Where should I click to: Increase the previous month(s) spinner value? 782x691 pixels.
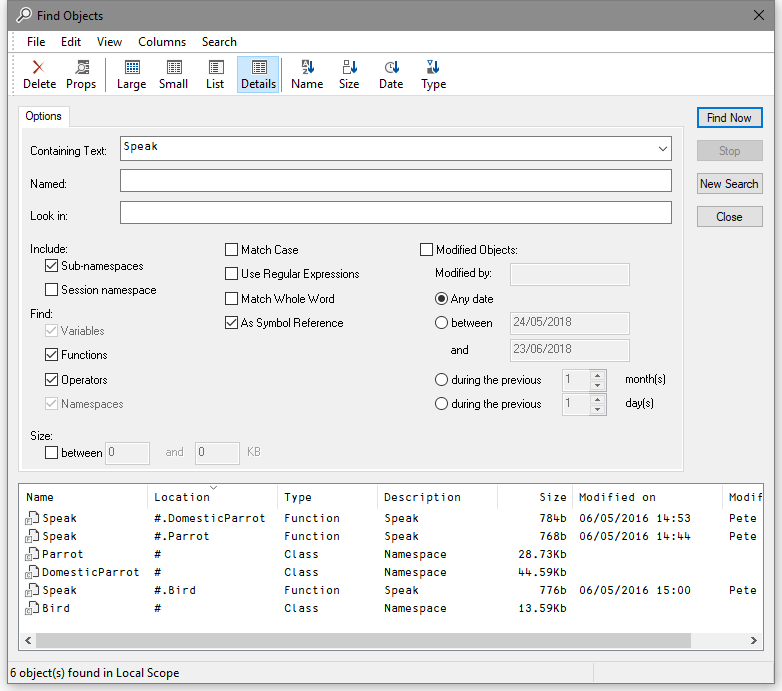(x=598, y=375)
